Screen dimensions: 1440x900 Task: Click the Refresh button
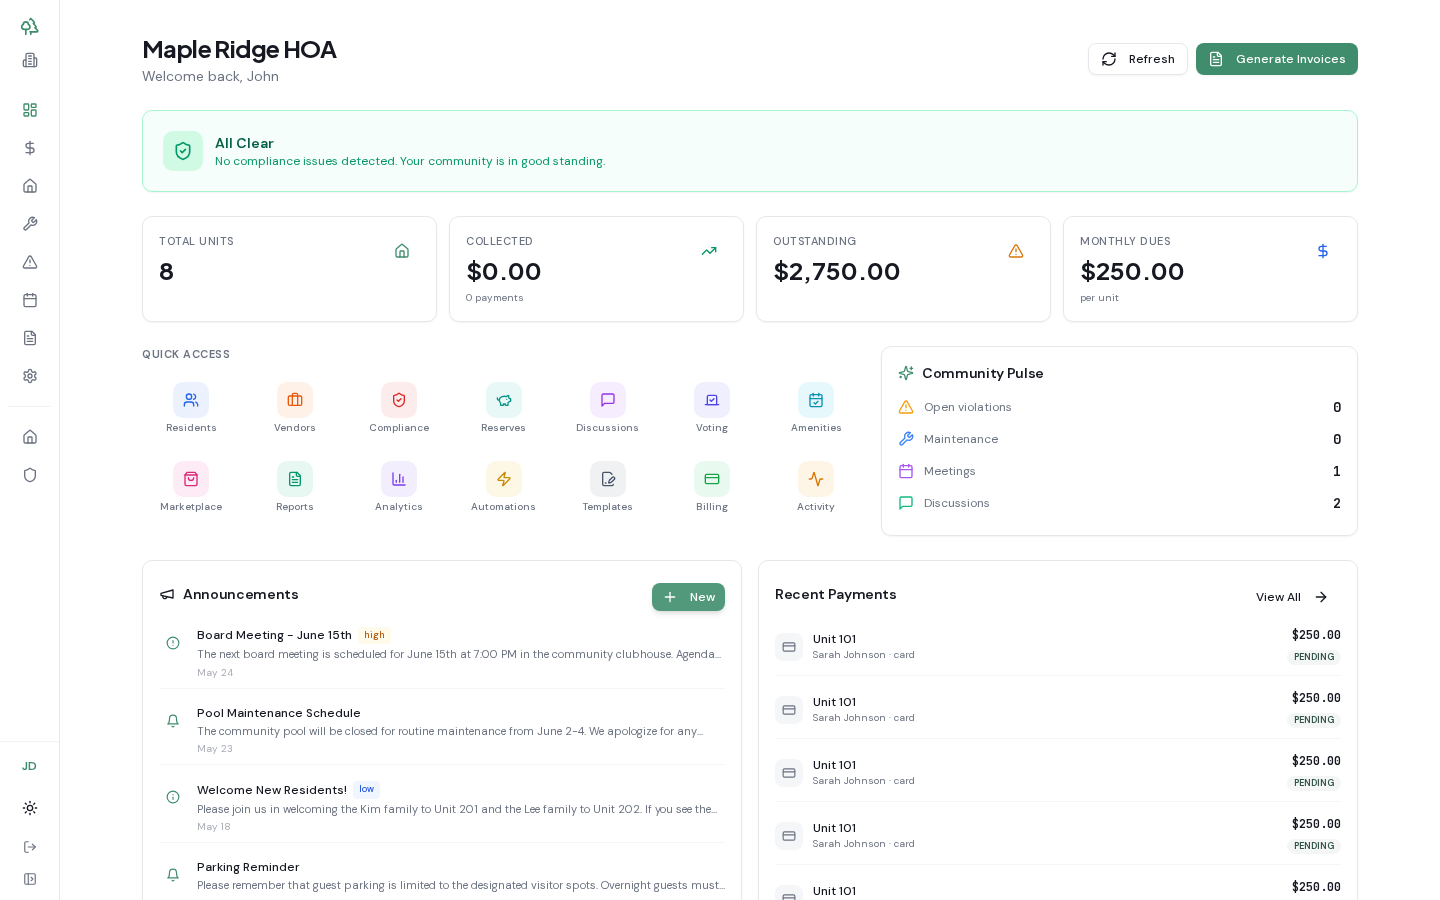coord(1138,59)
